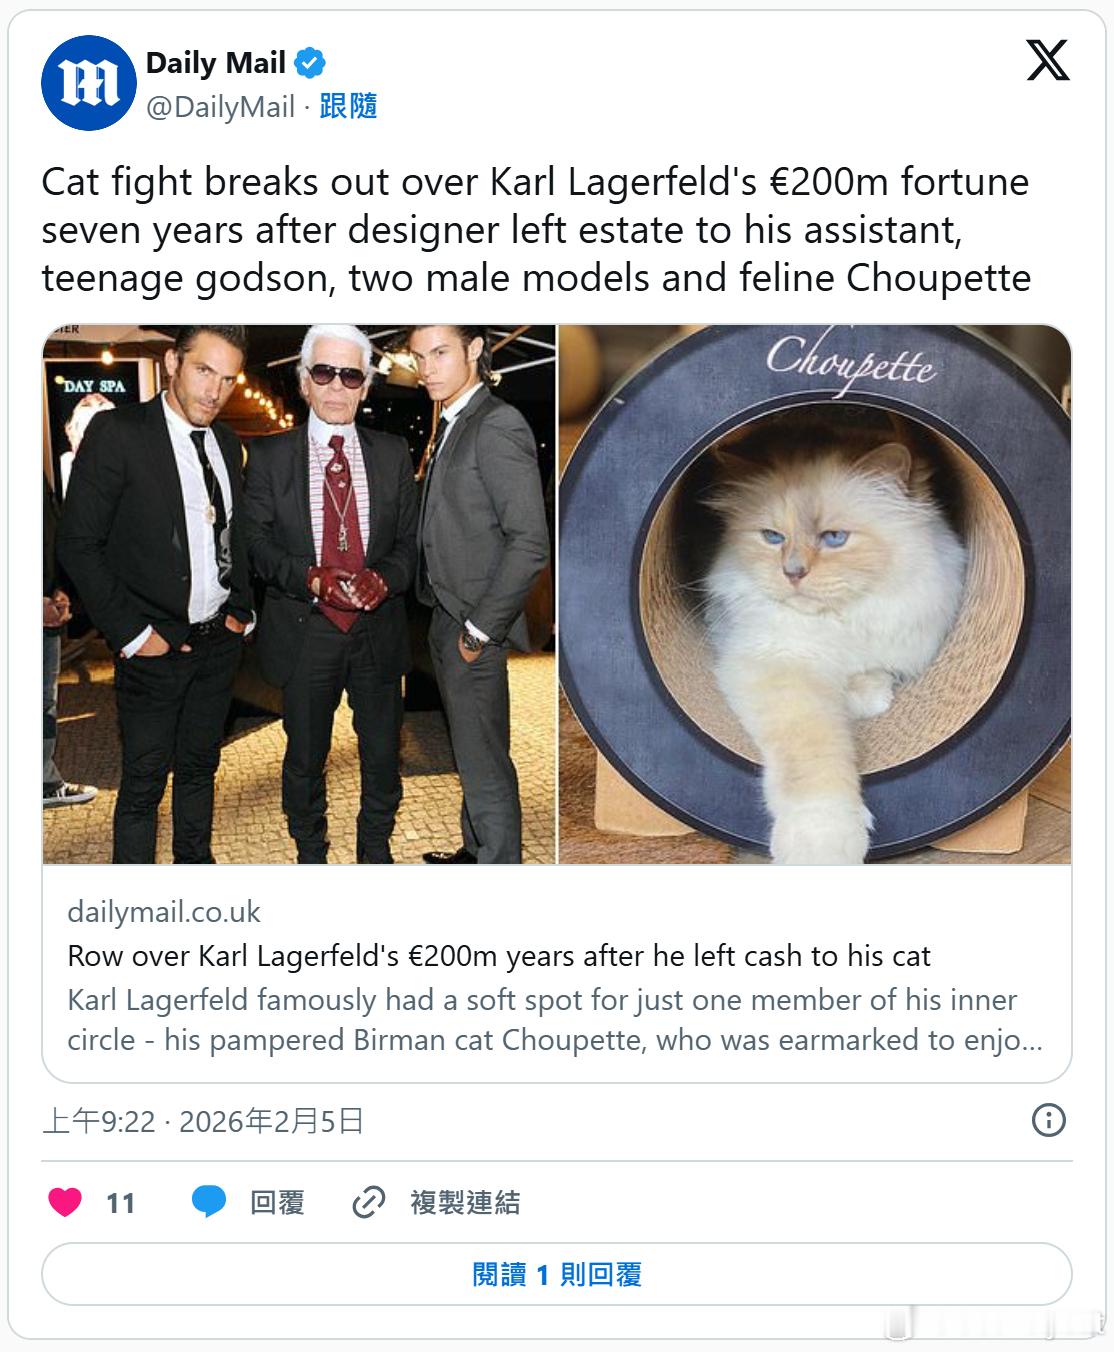Click the blue verified badge
Viewport: 1114px width, 1352px height.
[310, 63]
